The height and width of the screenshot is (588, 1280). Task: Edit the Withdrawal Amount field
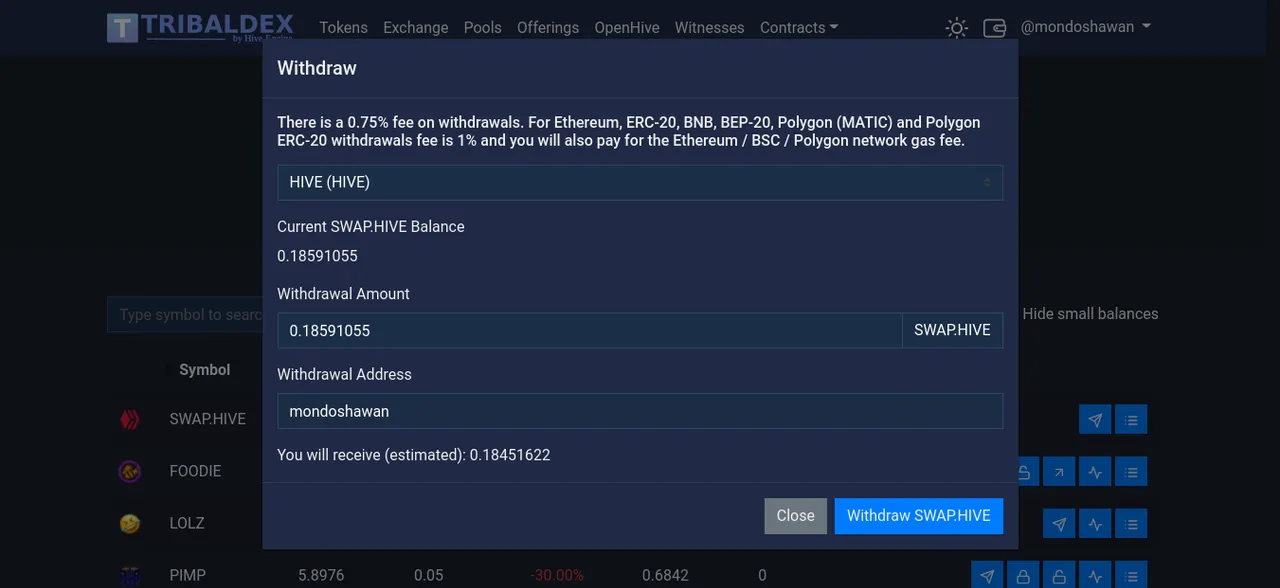(589, 330)
